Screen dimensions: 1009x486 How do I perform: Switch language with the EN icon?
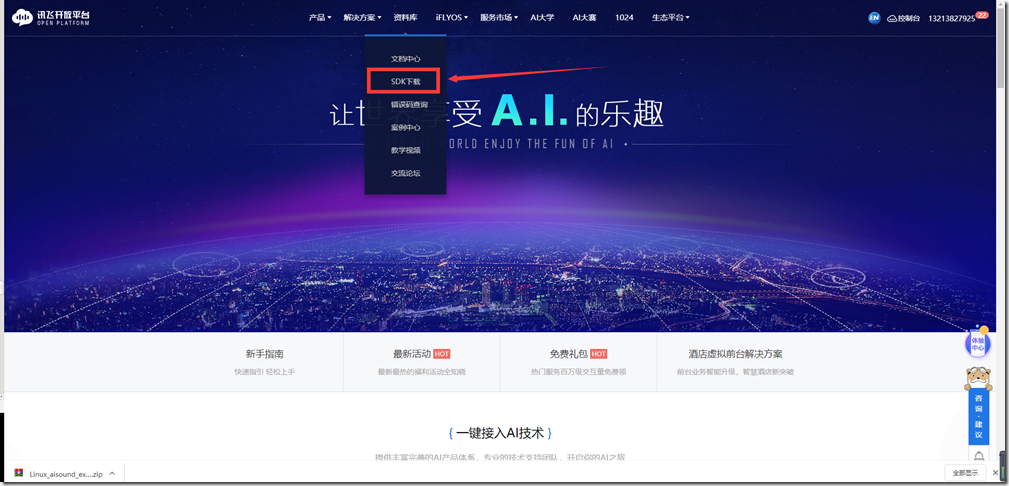(x=873, y=18)
